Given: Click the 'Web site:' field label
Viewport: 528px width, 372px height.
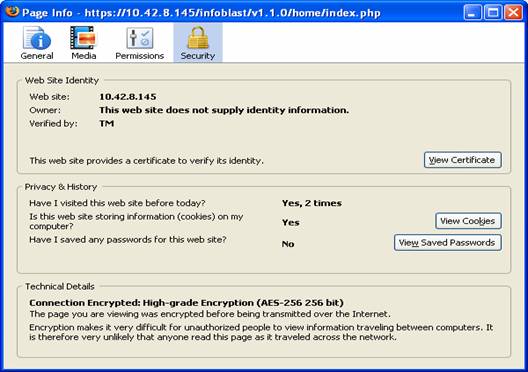Looking at the screenshot, I should coord(50,97).
